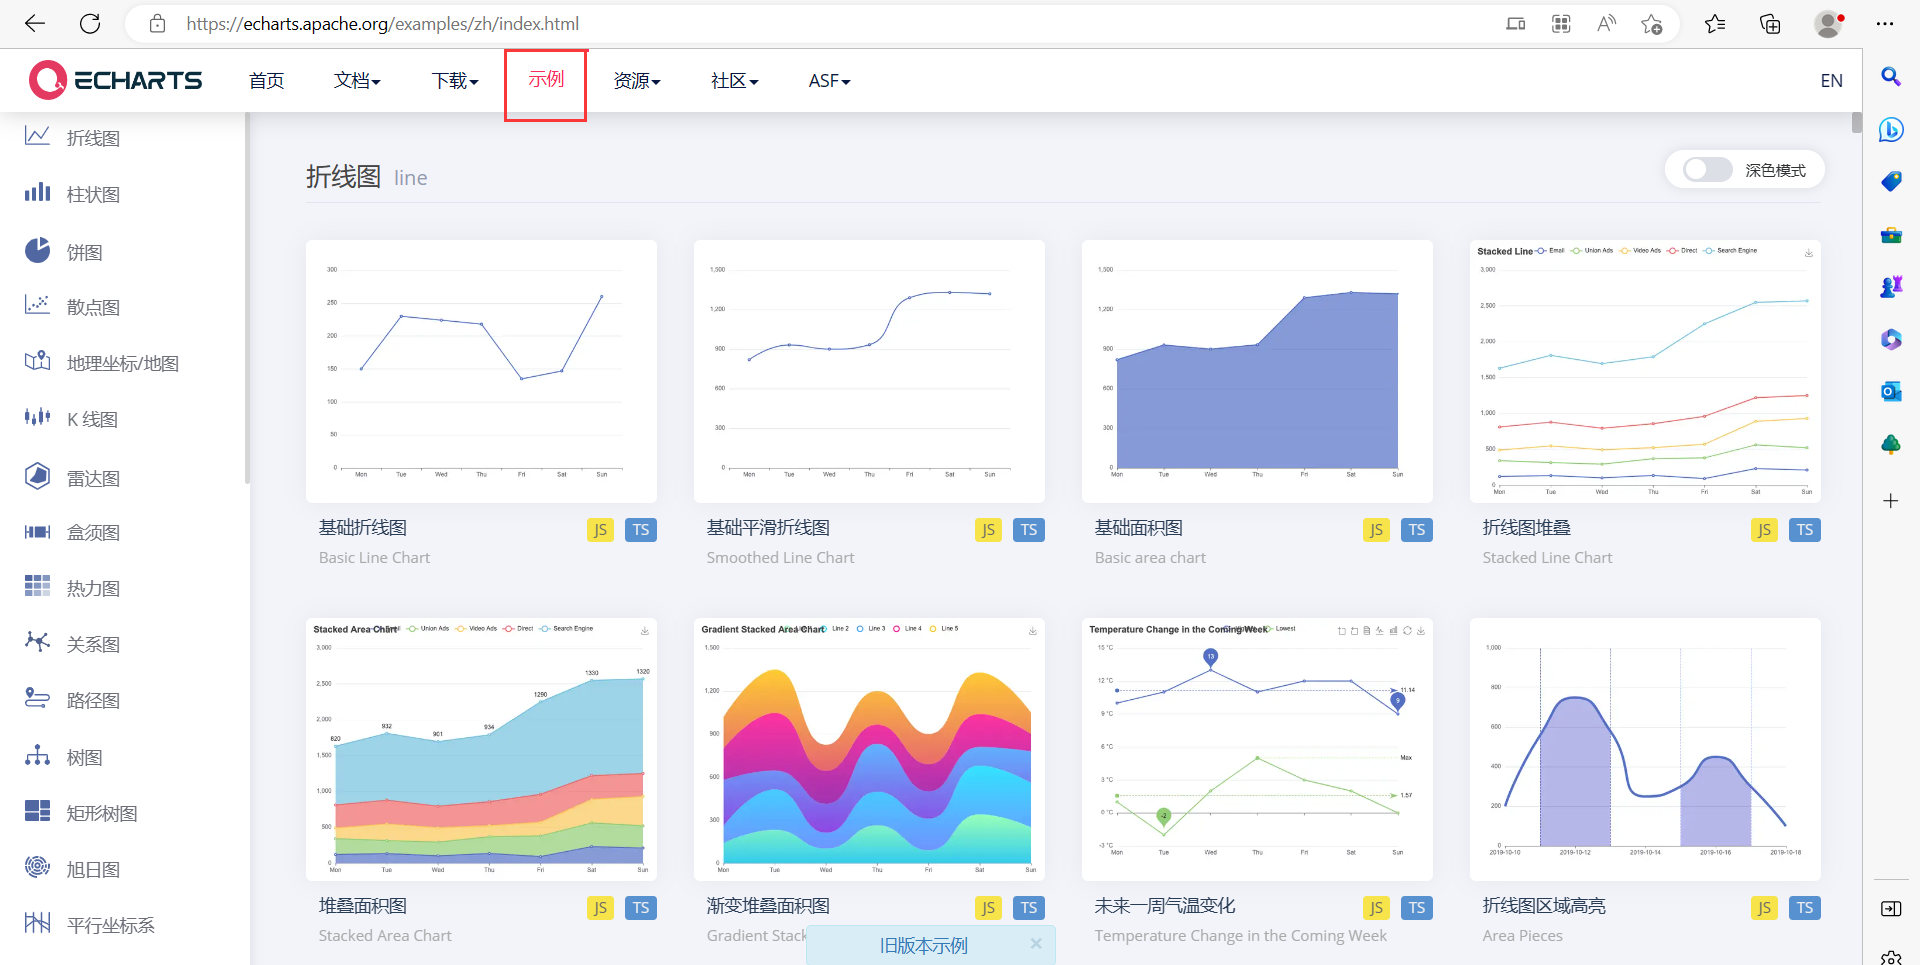The height and width of the screenshot is (965, 1920).
Task: Close the 旧版本示例 banner
Action: click(1036, 943)
